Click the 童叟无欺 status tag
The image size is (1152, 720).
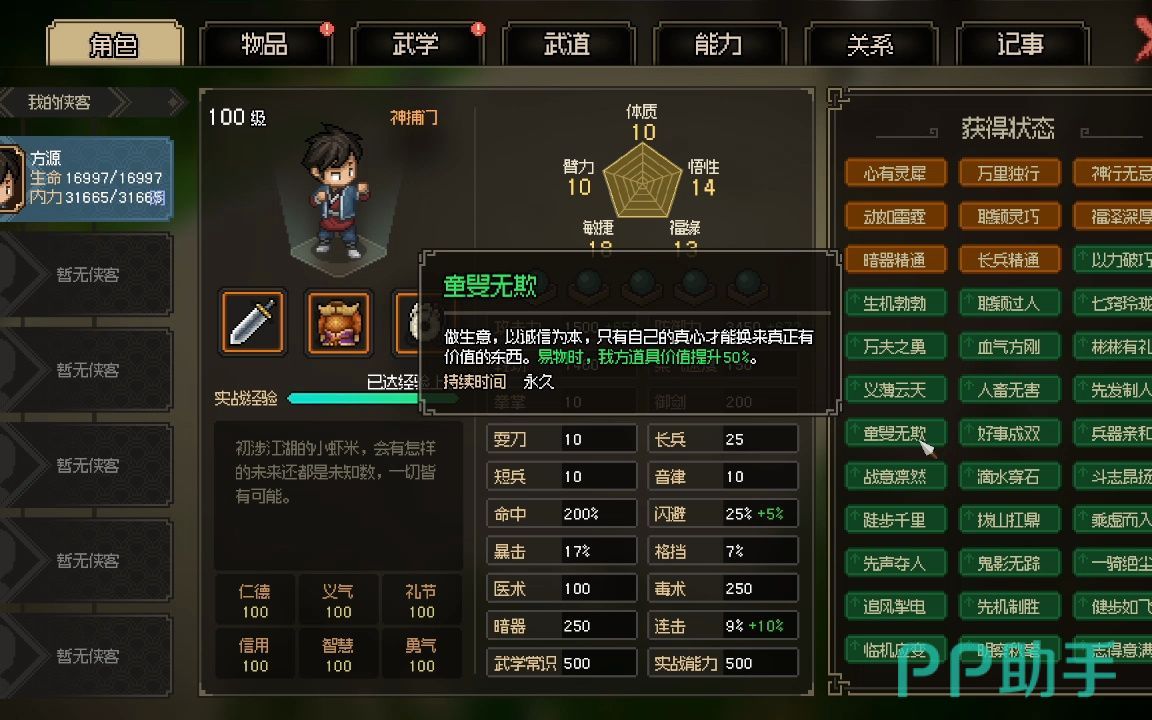895,433
